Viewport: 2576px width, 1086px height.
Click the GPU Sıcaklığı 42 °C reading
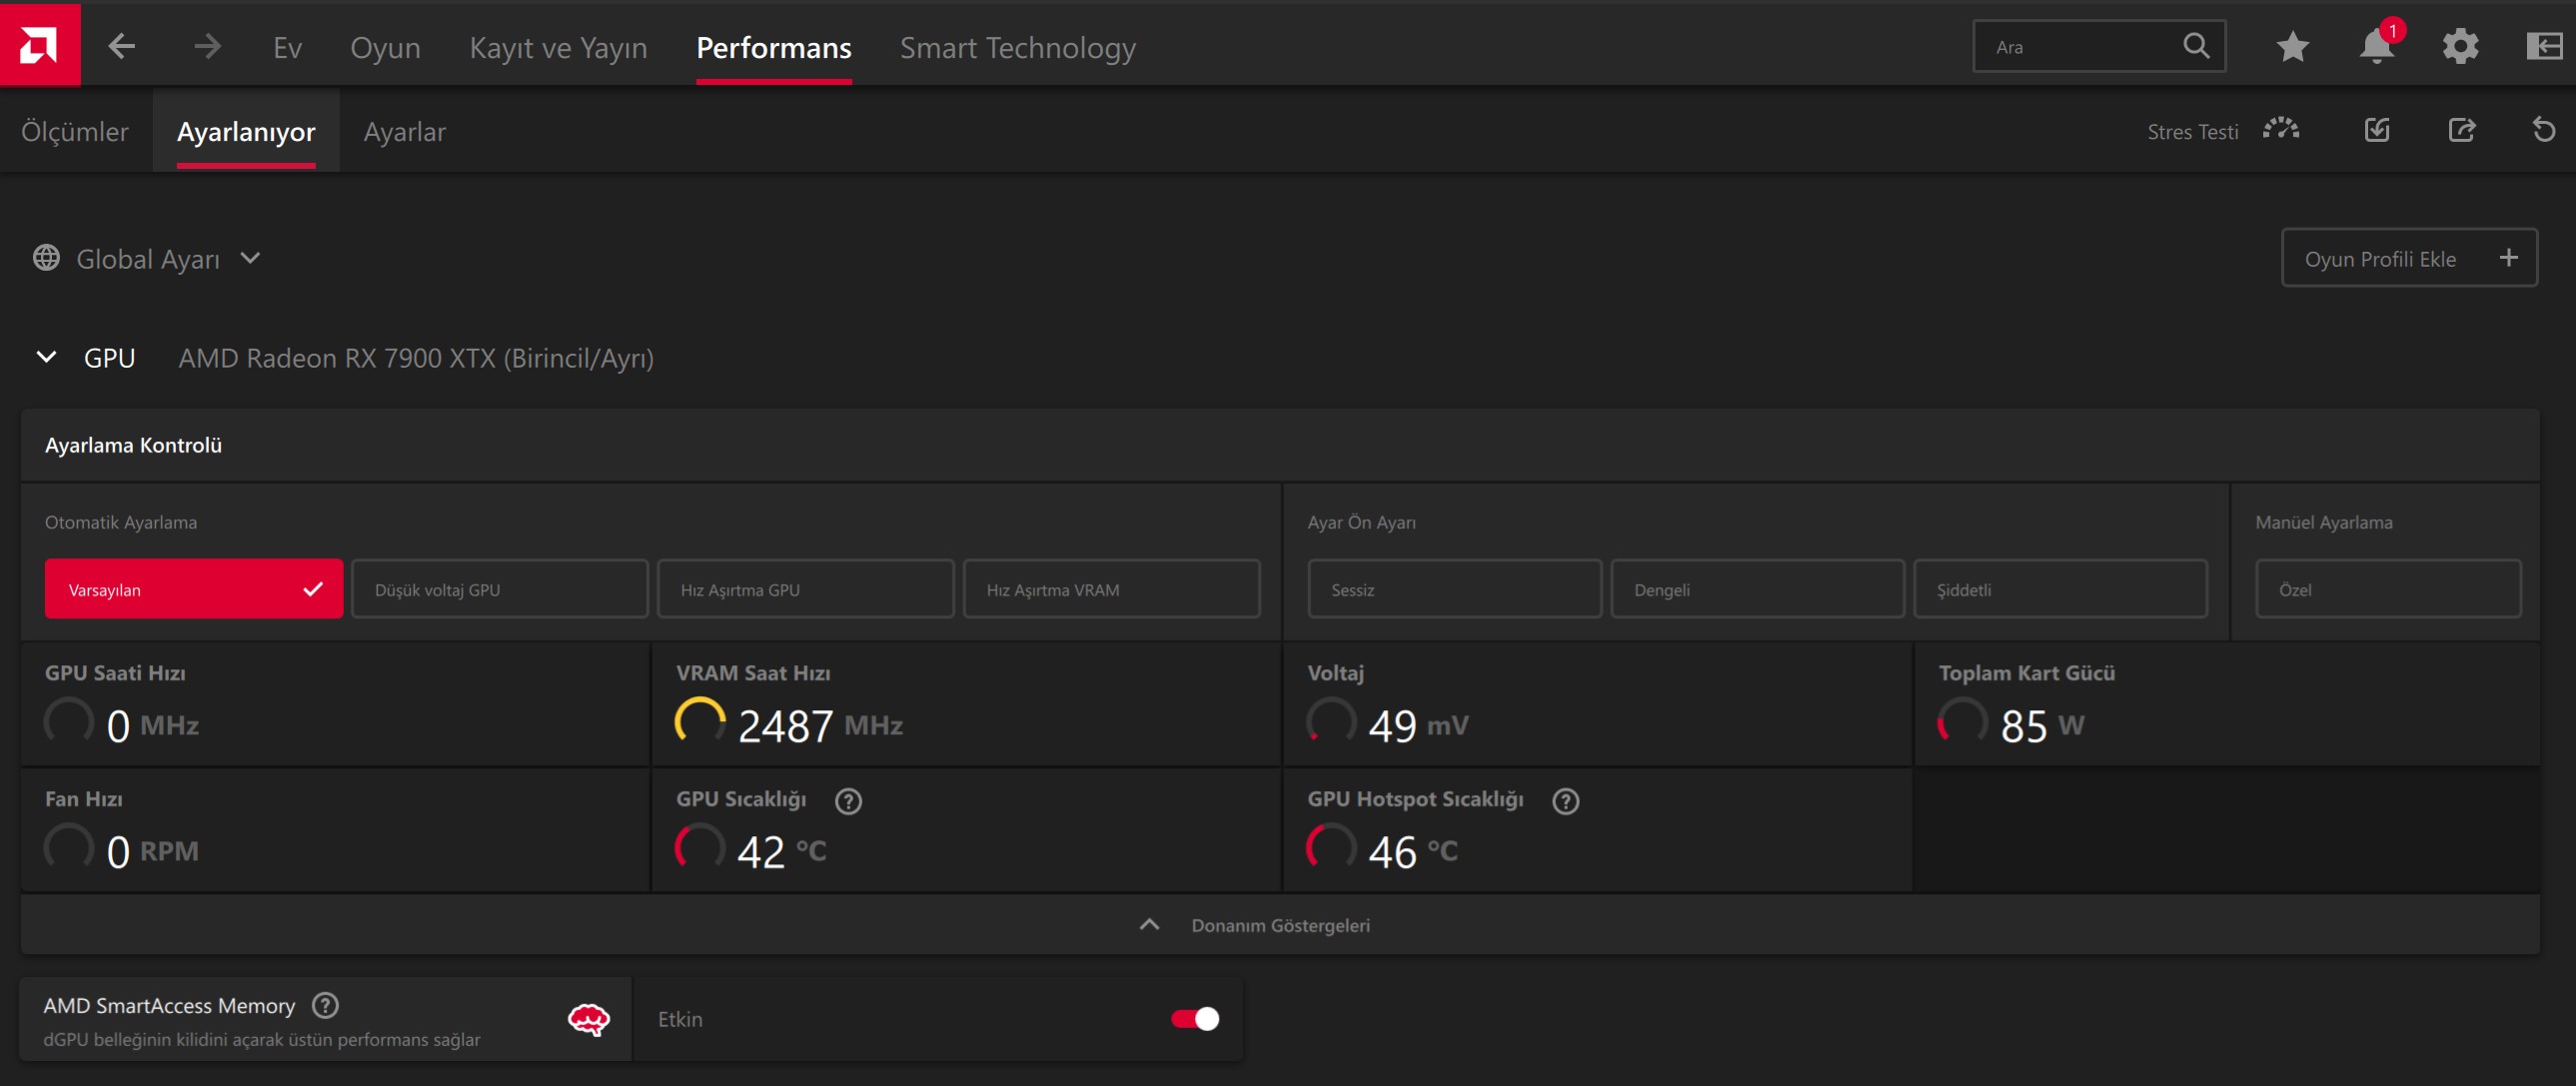(x=781, y=850)
